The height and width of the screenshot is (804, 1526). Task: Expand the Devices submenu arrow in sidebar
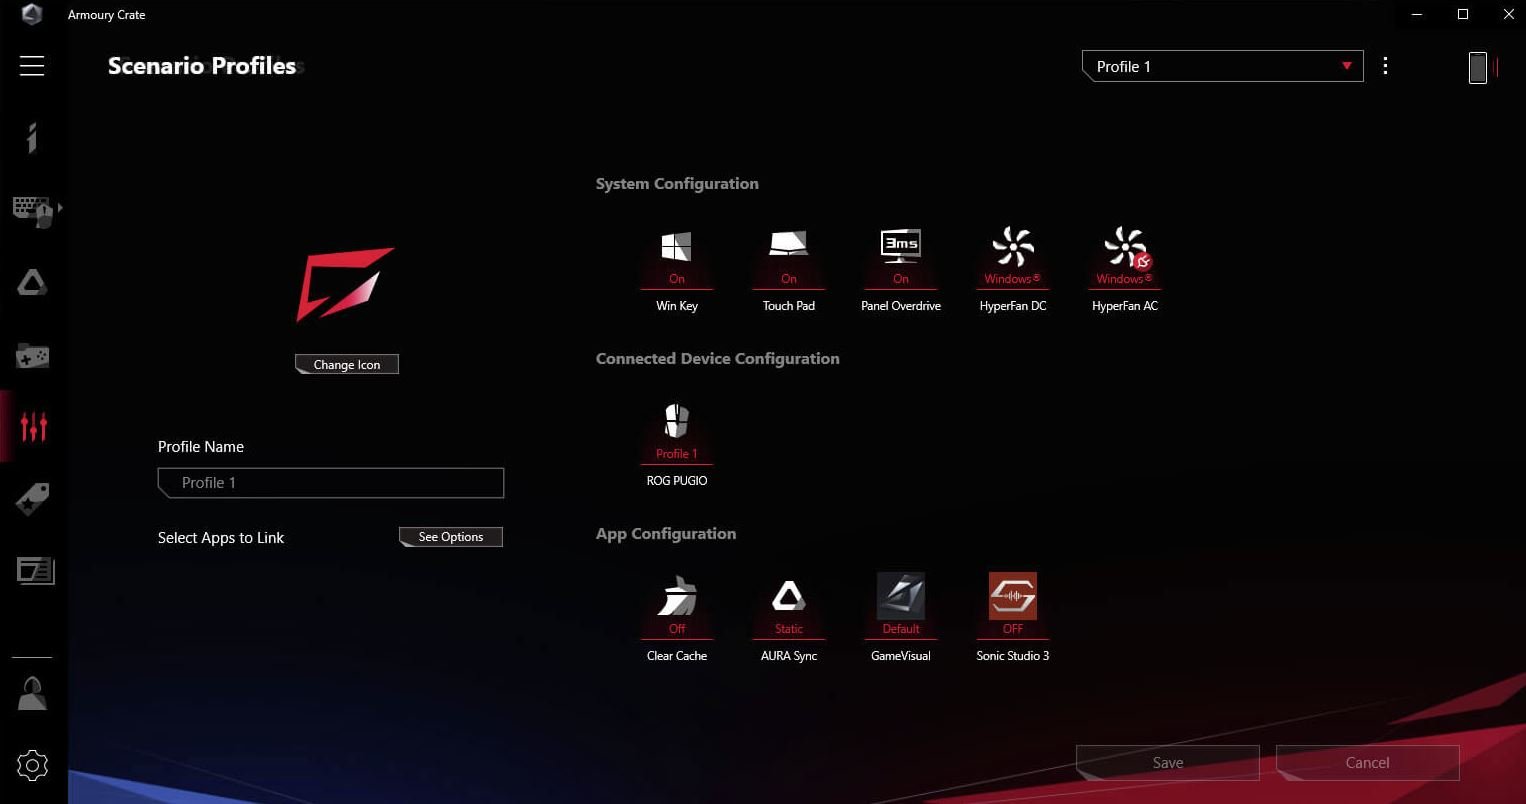tap(60, 208)
